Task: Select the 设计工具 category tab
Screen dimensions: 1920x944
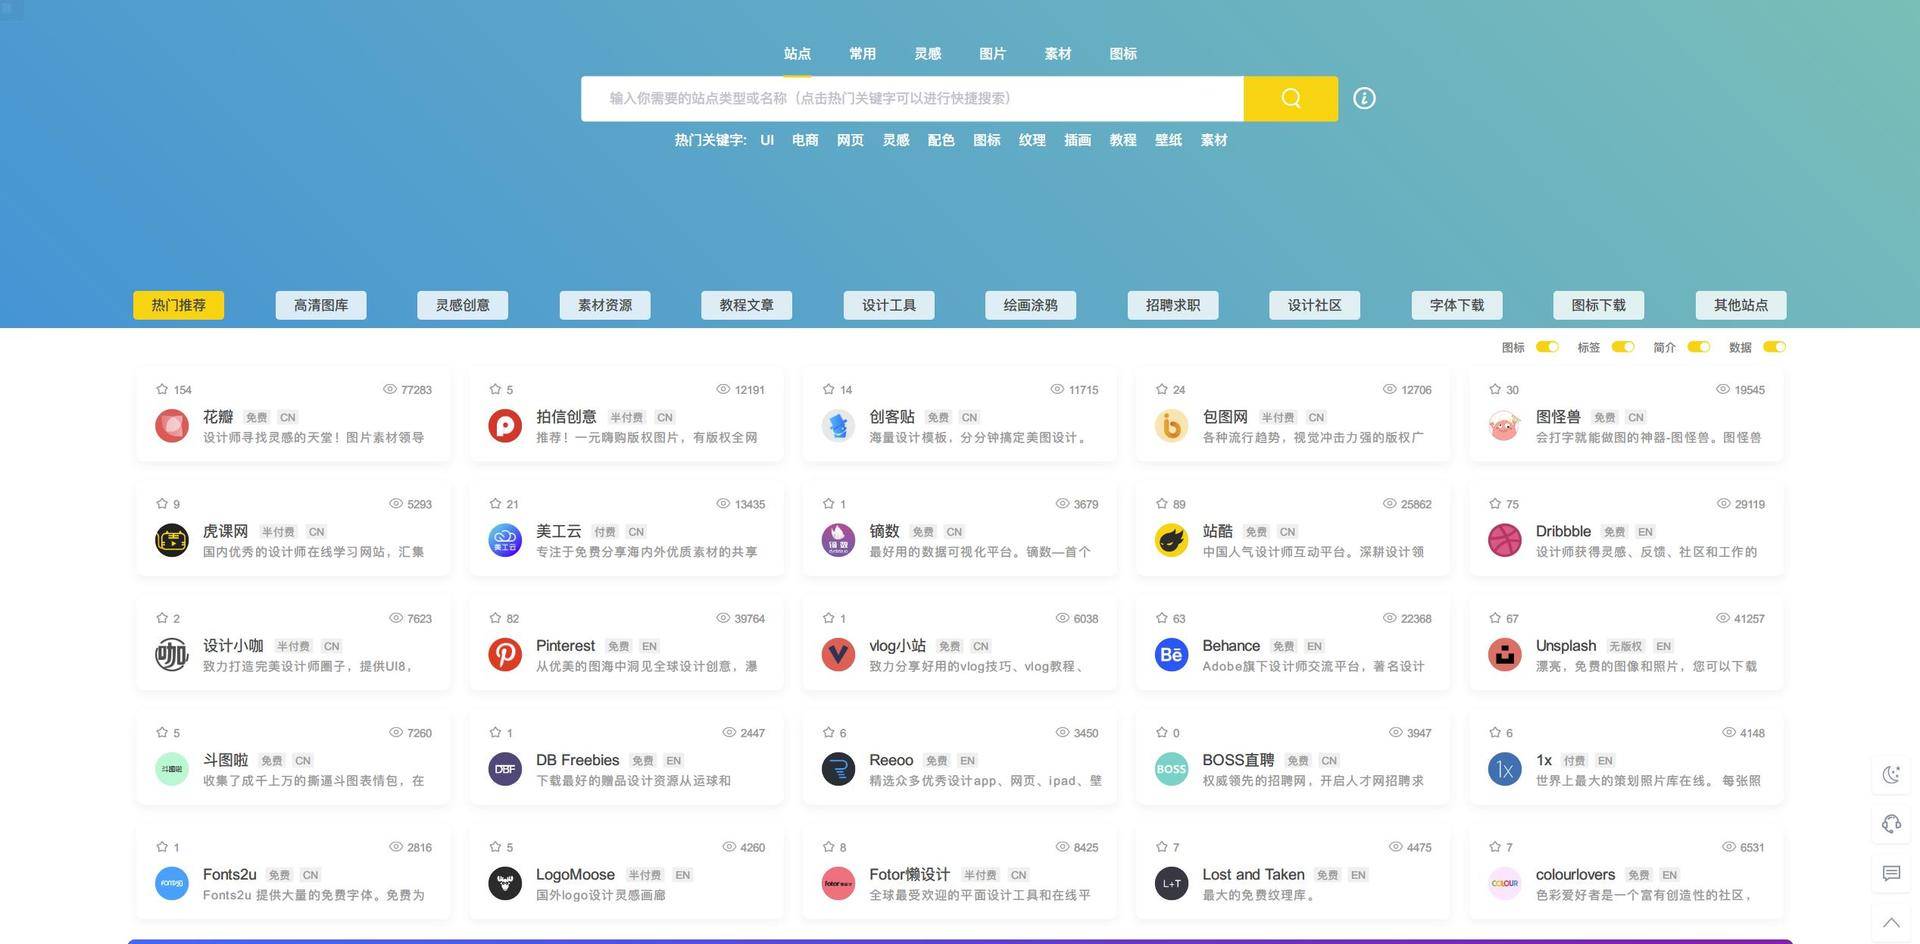Action: coord(888,305)
